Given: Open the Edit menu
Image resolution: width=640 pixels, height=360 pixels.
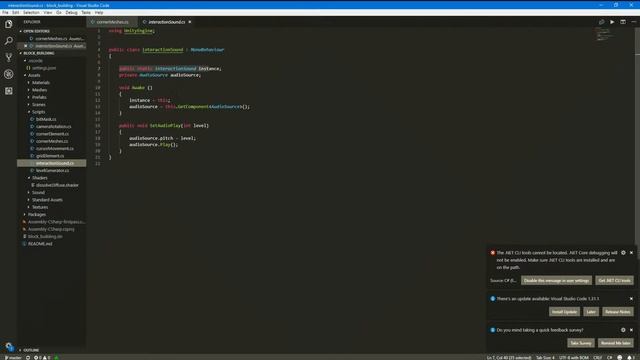Looking at the screenshot, I should (16, 13).
